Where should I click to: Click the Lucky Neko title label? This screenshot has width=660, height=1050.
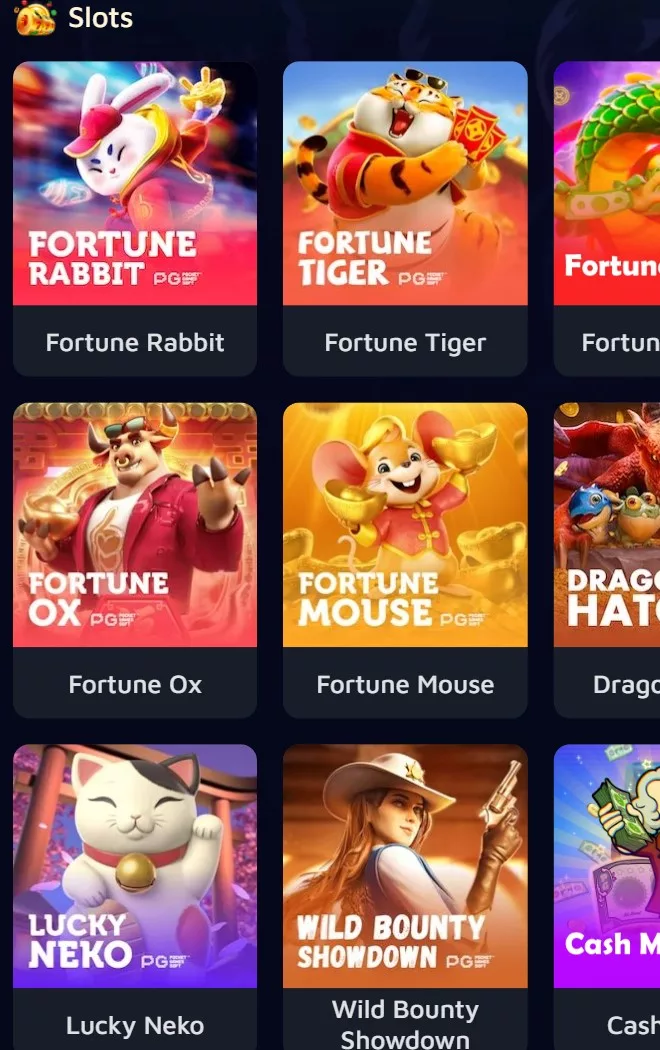135,1026
